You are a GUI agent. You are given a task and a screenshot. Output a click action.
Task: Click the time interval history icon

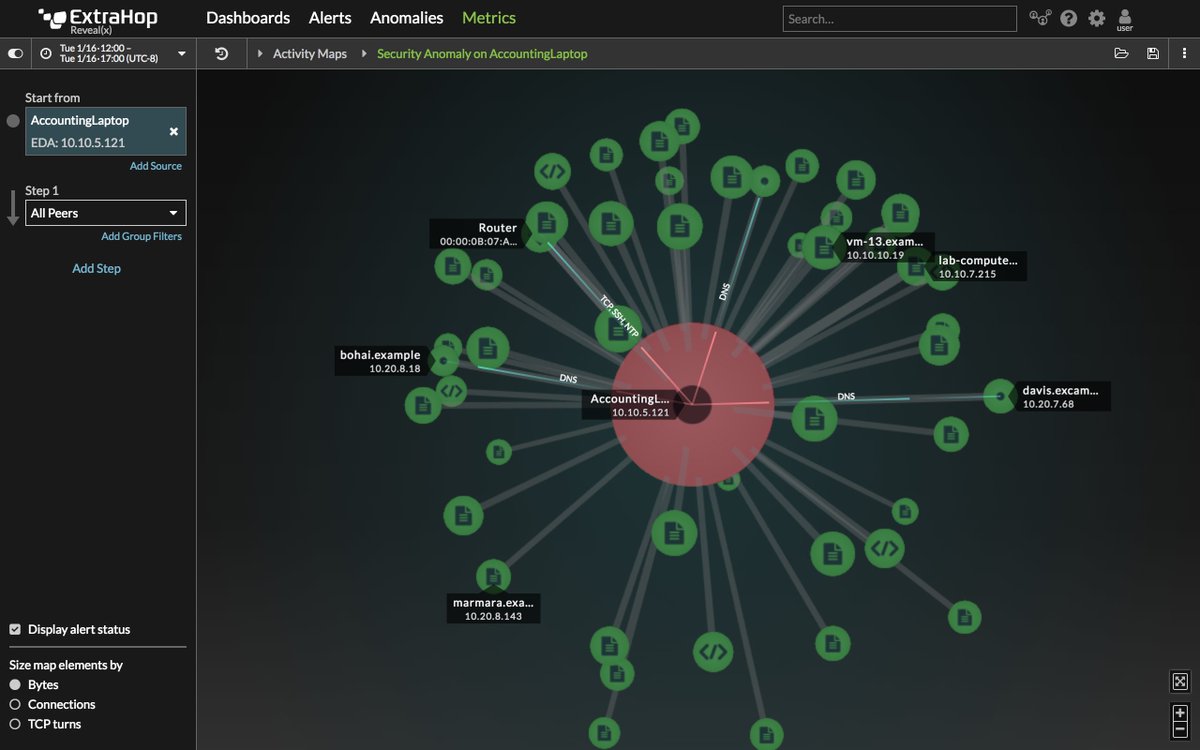click(222, 54)
